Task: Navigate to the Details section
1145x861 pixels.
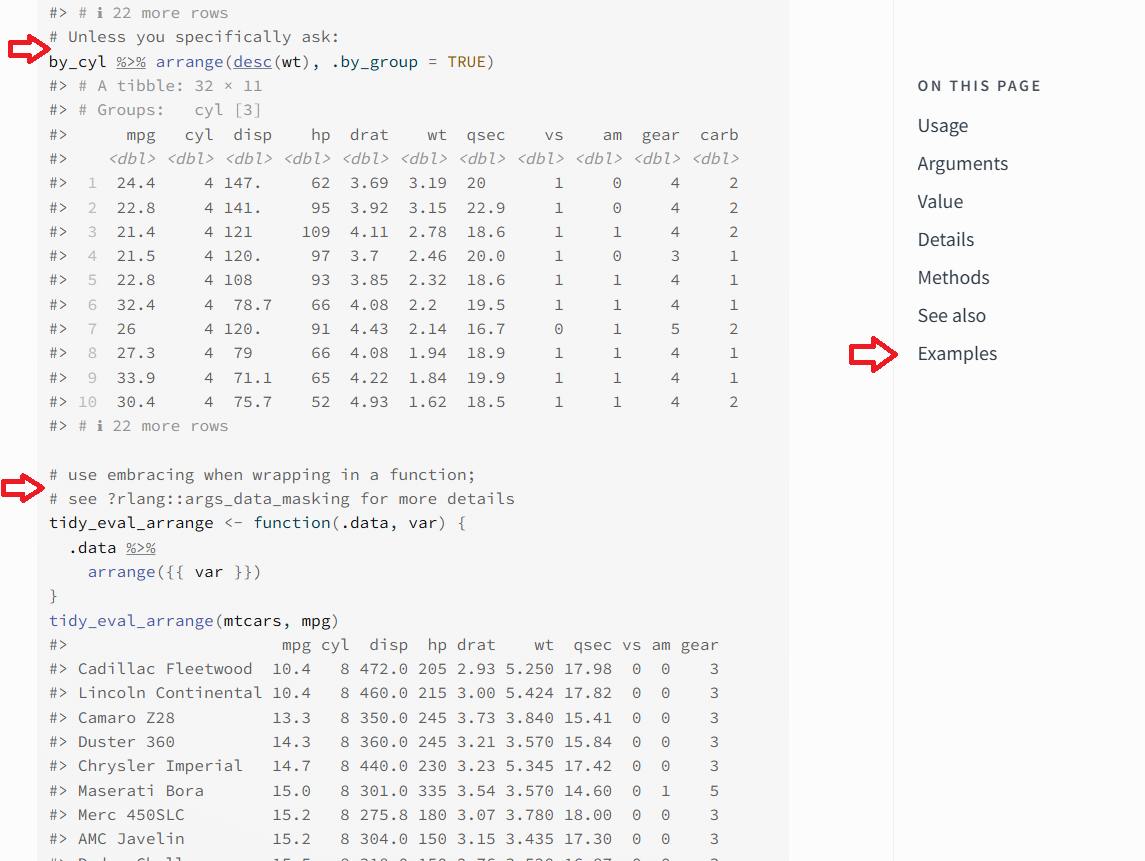Action: coord(945,240)
